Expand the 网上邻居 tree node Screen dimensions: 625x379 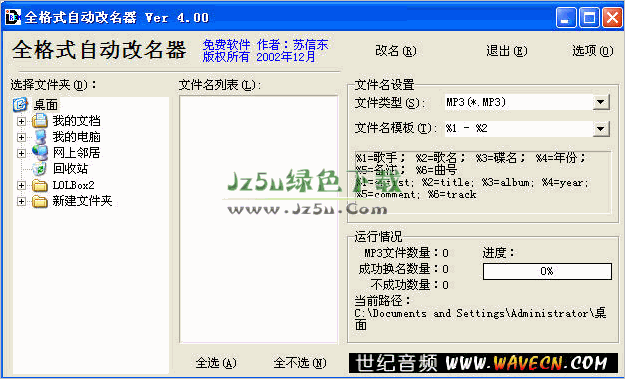22,153
